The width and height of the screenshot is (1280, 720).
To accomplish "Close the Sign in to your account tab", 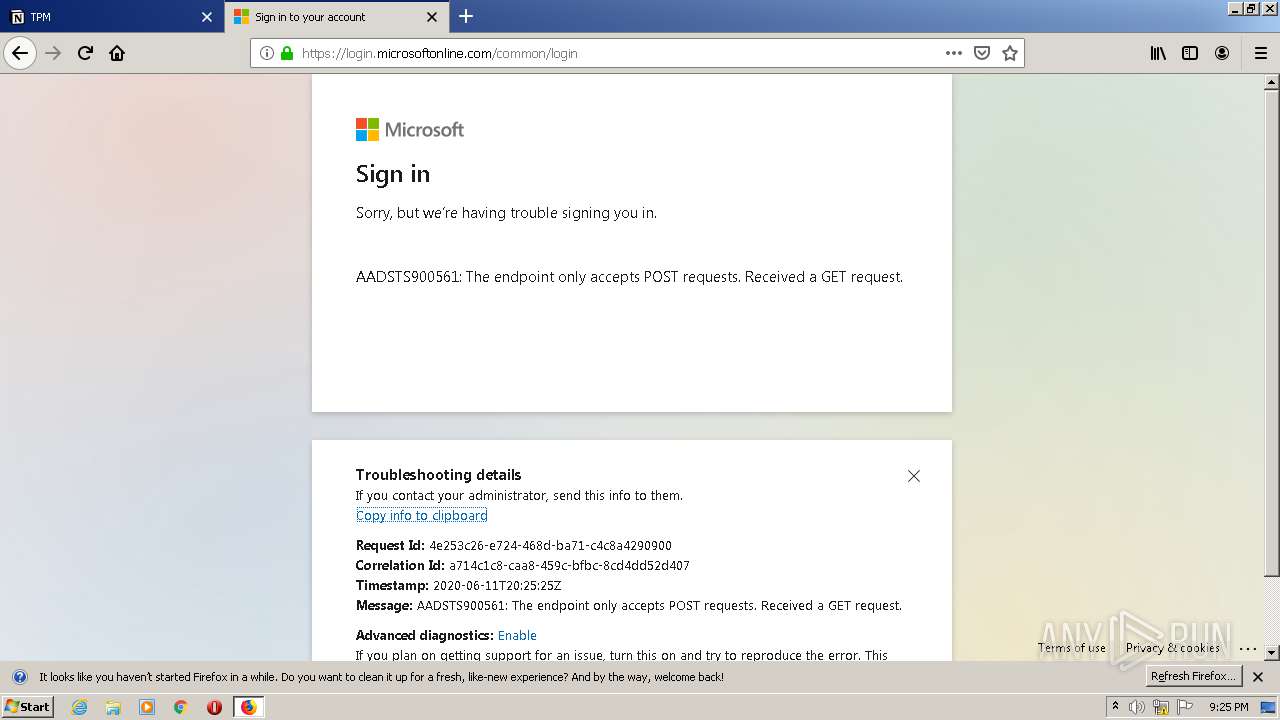I will 432,17.
